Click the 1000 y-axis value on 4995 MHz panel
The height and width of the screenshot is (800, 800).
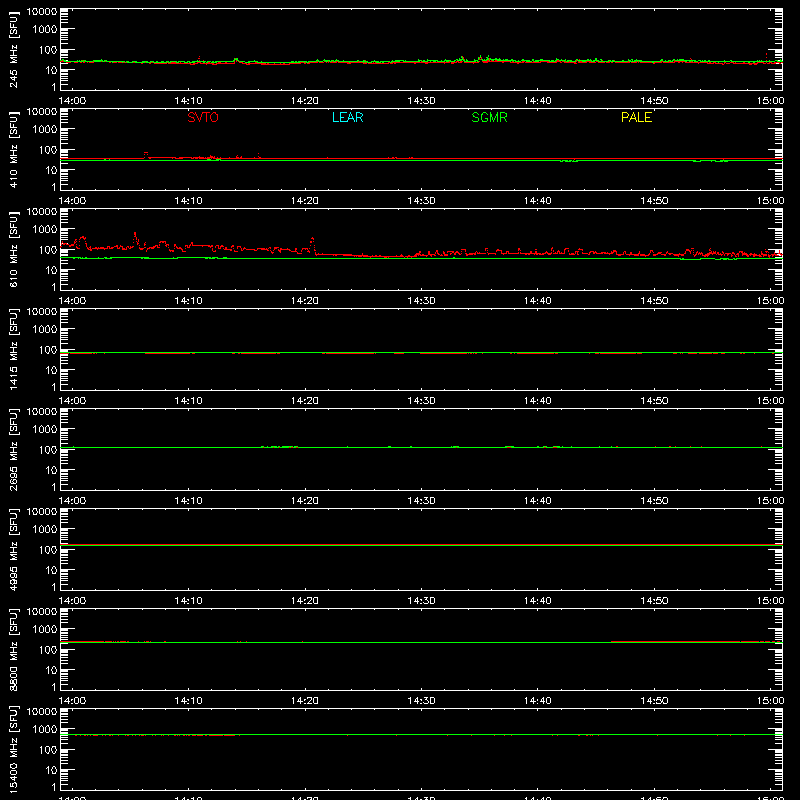[x=45, y=530]
